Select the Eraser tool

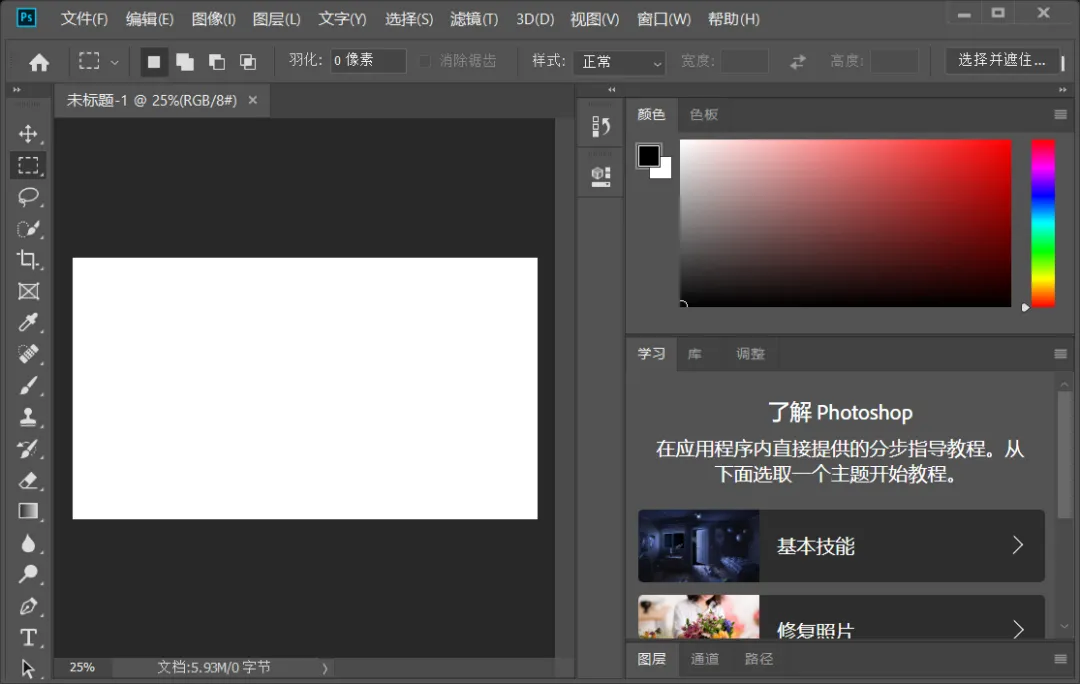28,480
